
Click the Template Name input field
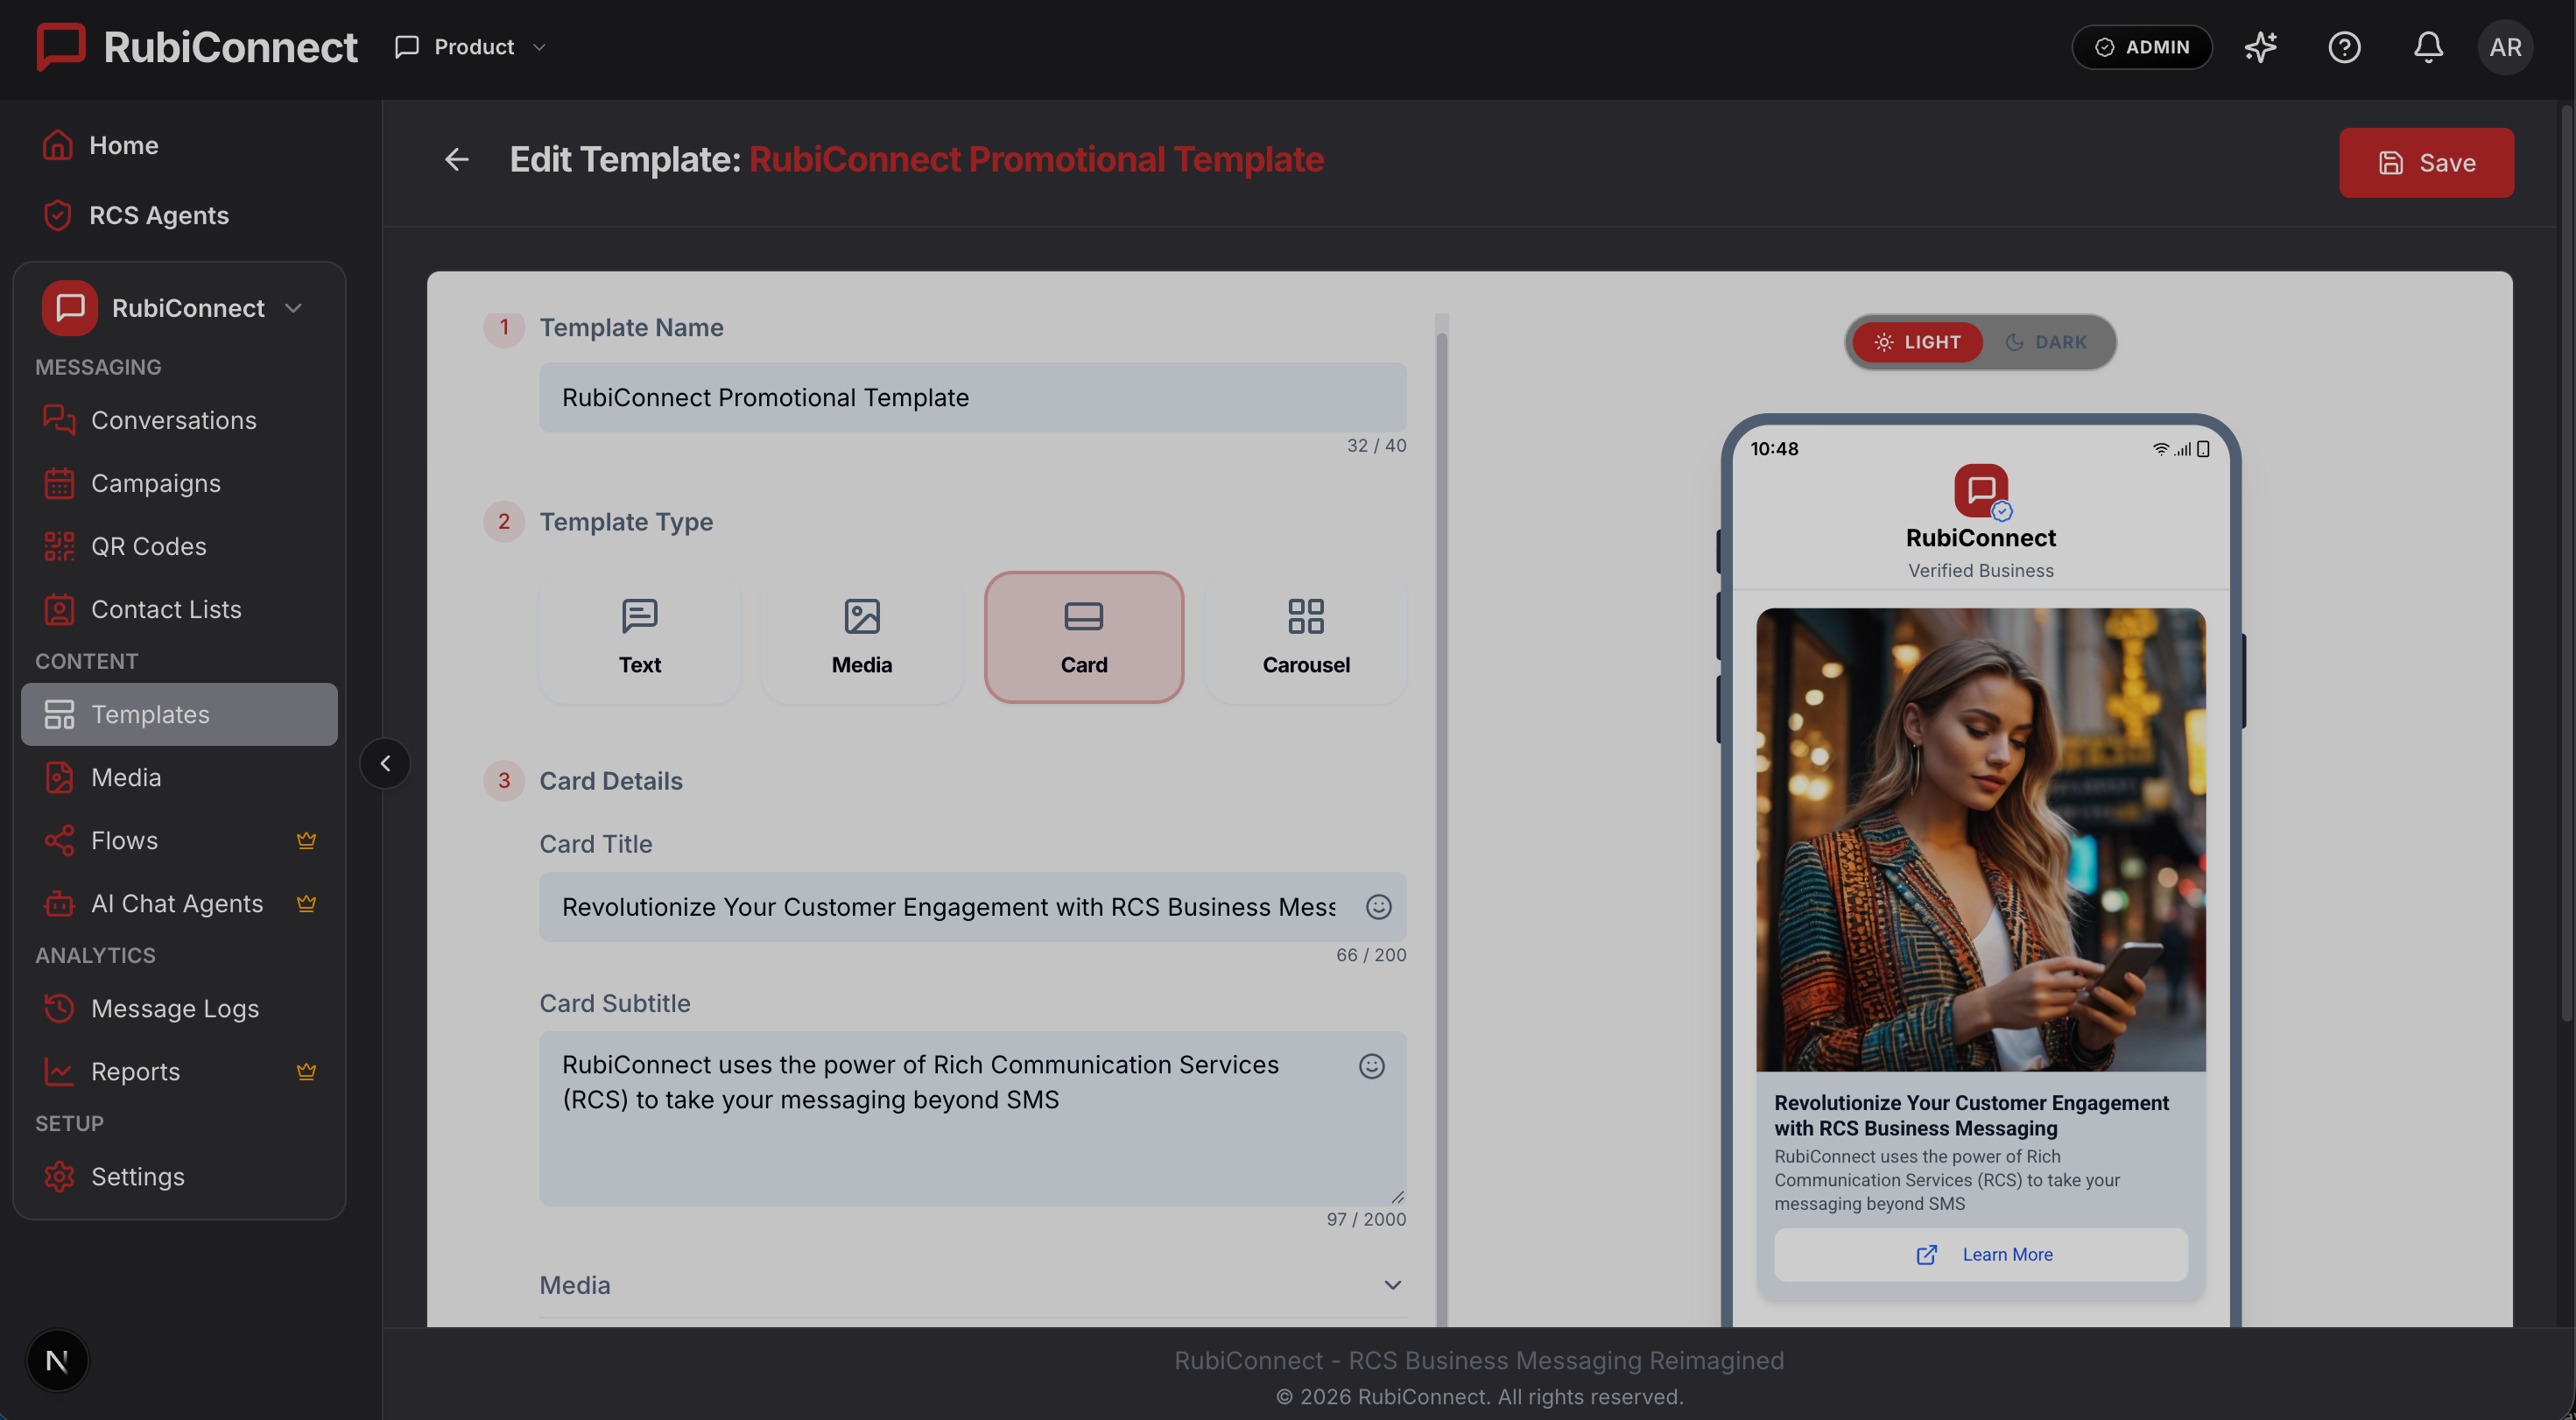pyautogui.click(x=972, y=397)
